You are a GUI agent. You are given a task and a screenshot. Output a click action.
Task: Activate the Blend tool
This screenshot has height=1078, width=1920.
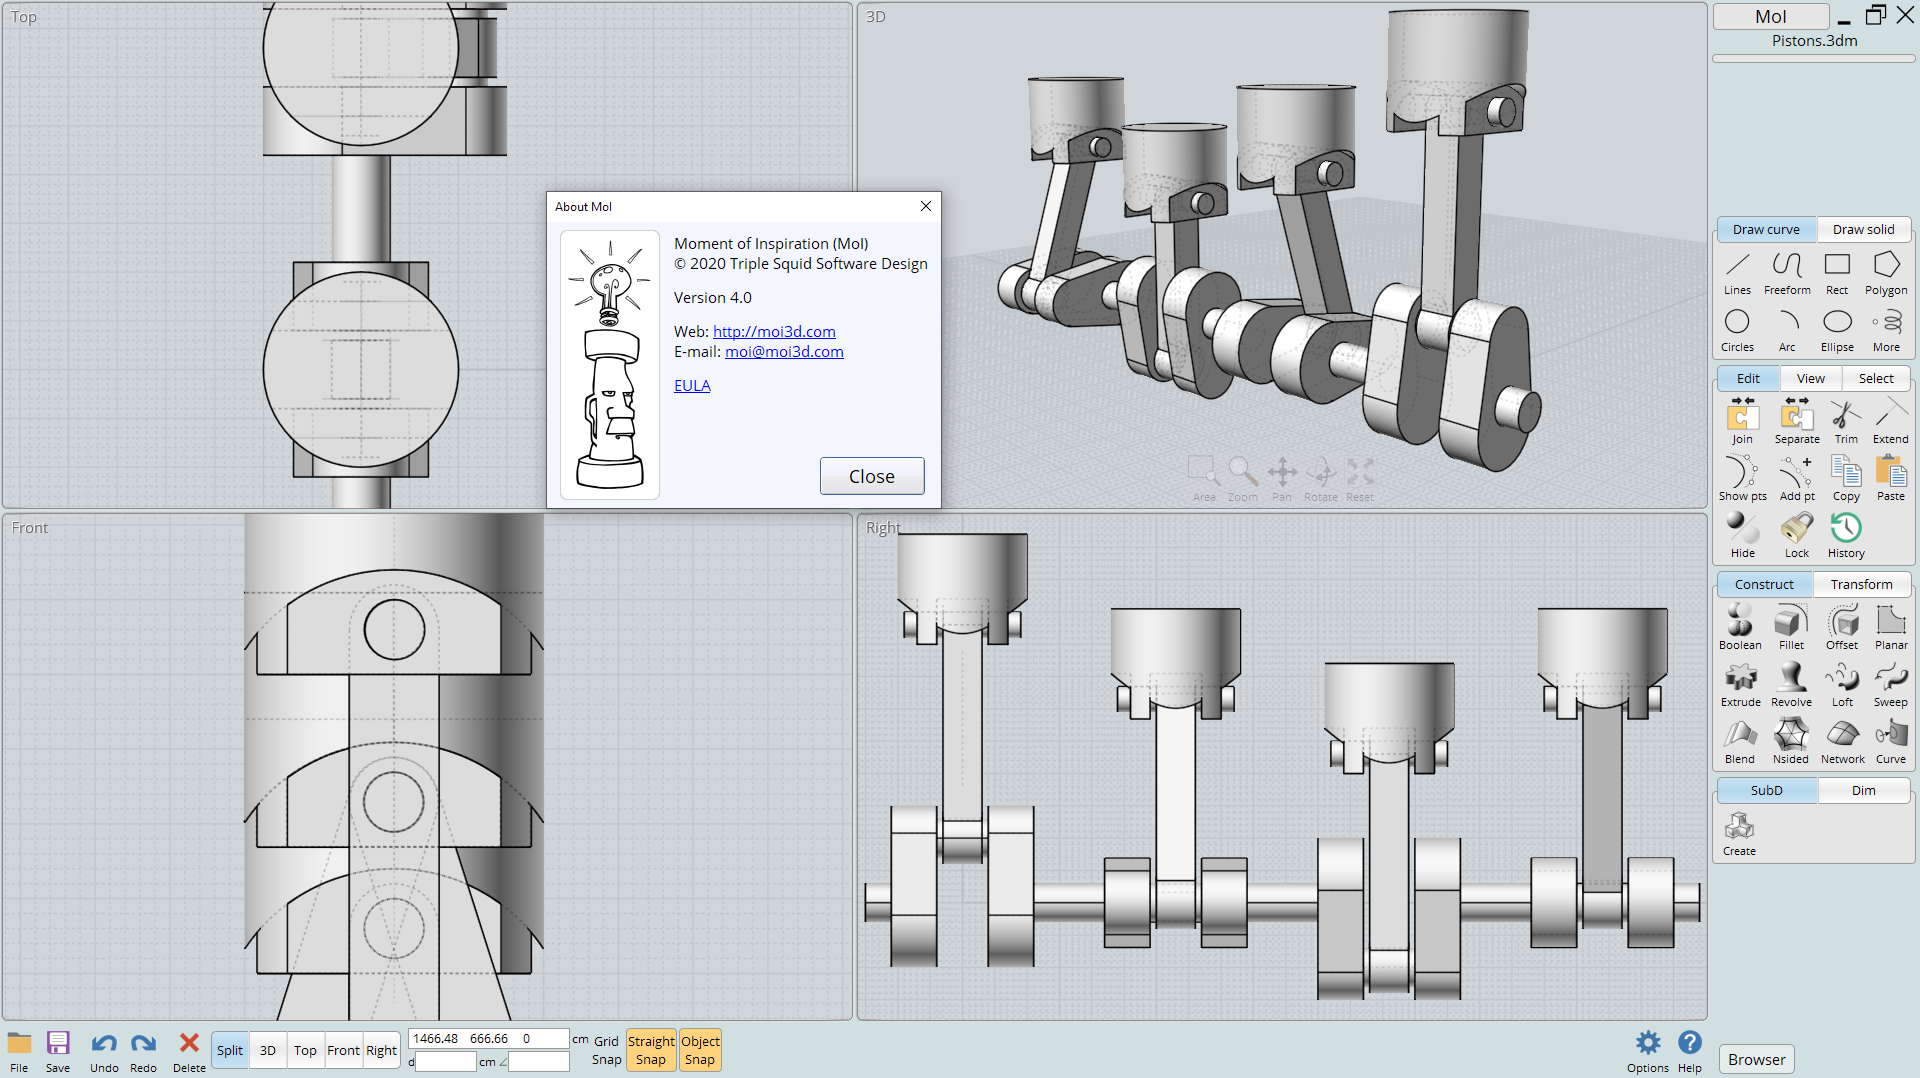pos(1740,741)
